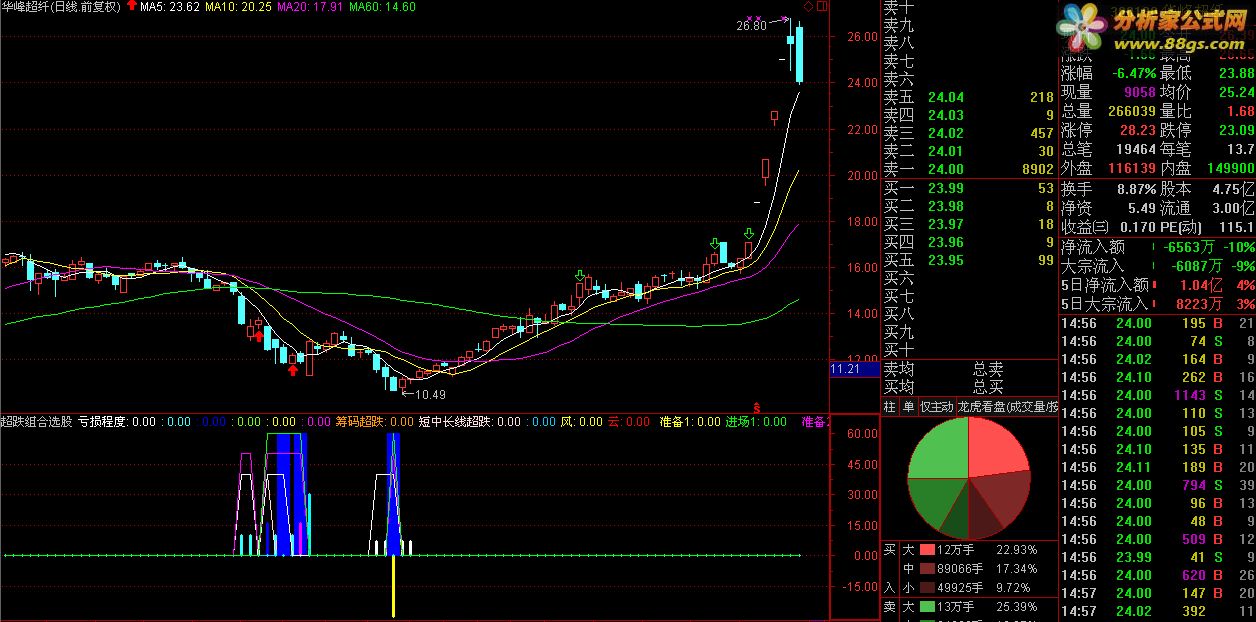Click the 进场1 indicator label
Viewport: 1256px width, 622px height.
pyautogui.click(x=742, y=422)
